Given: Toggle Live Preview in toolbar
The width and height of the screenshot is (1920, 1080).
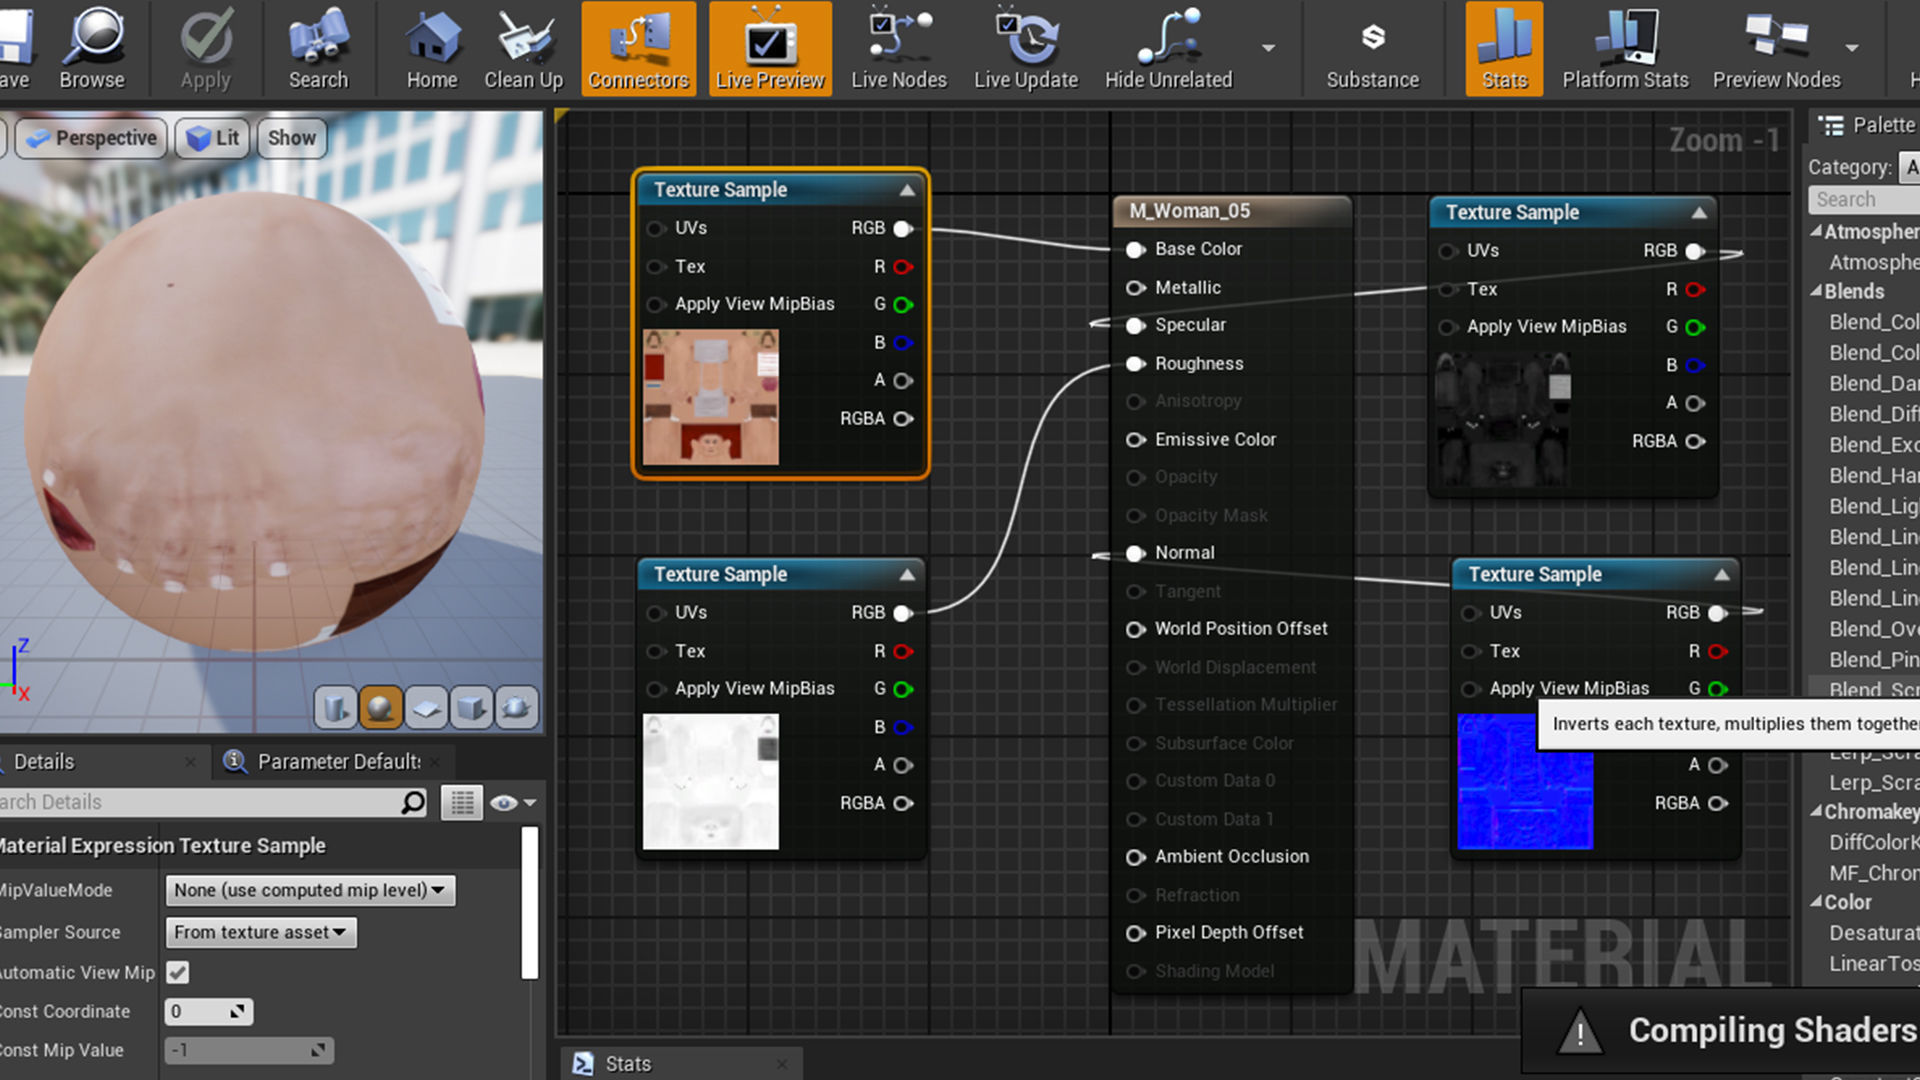Looking at the screenshot, I should click(x=770, y=48).
